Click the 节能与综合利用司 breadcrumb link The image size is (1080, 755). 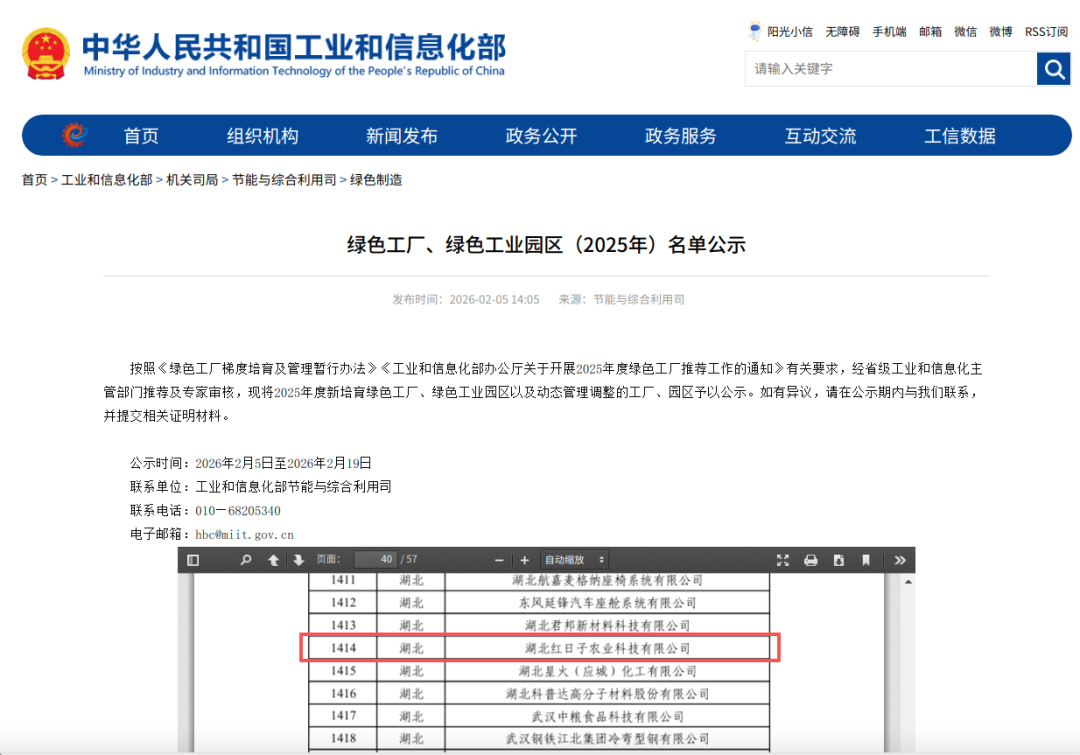tap(284, 180)
